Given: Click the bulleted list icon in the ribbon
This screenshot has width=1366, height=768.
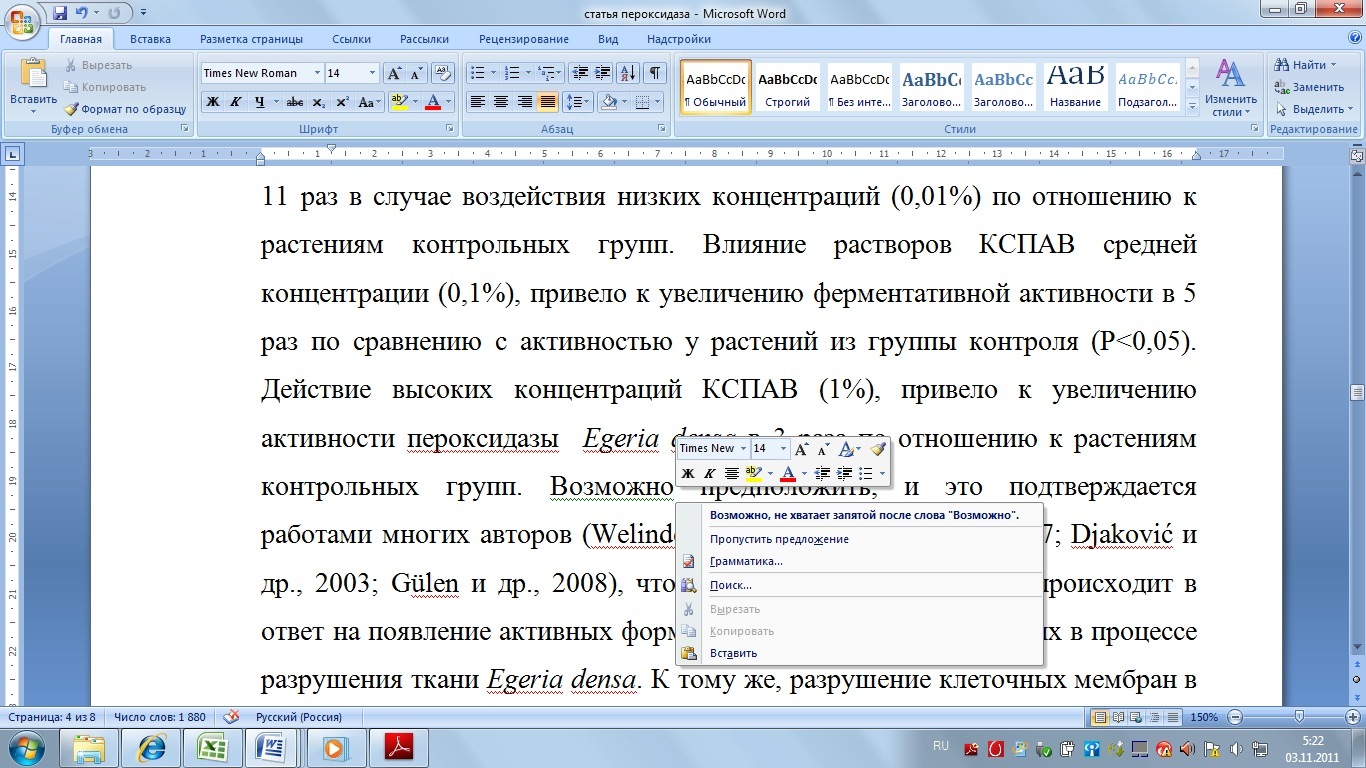Looking at the screenshot, I should [x=477, y=73].
